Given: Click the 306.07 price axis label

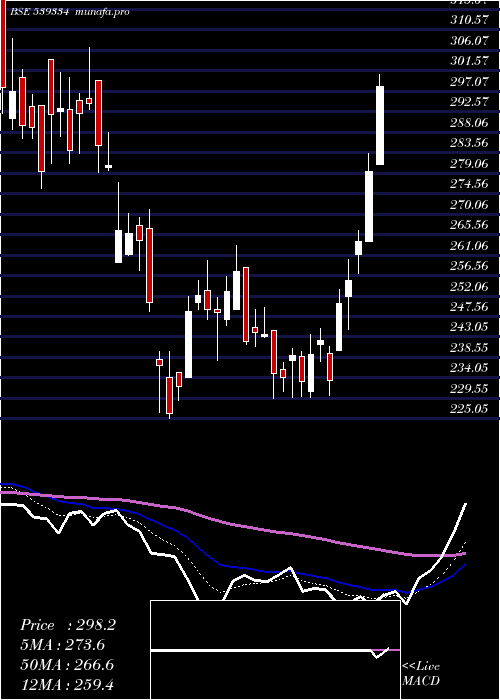Looking at the screenshot, I should click(x=469, y=40).
